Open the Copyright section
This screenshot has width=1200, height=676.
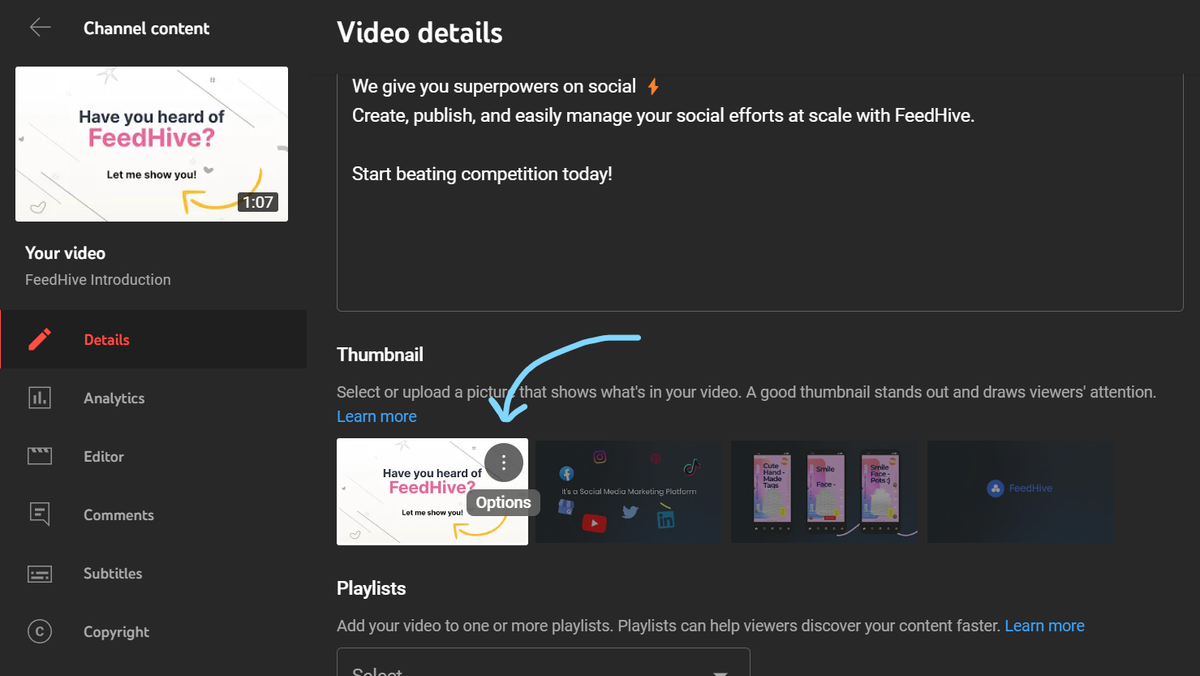point(116,631)
